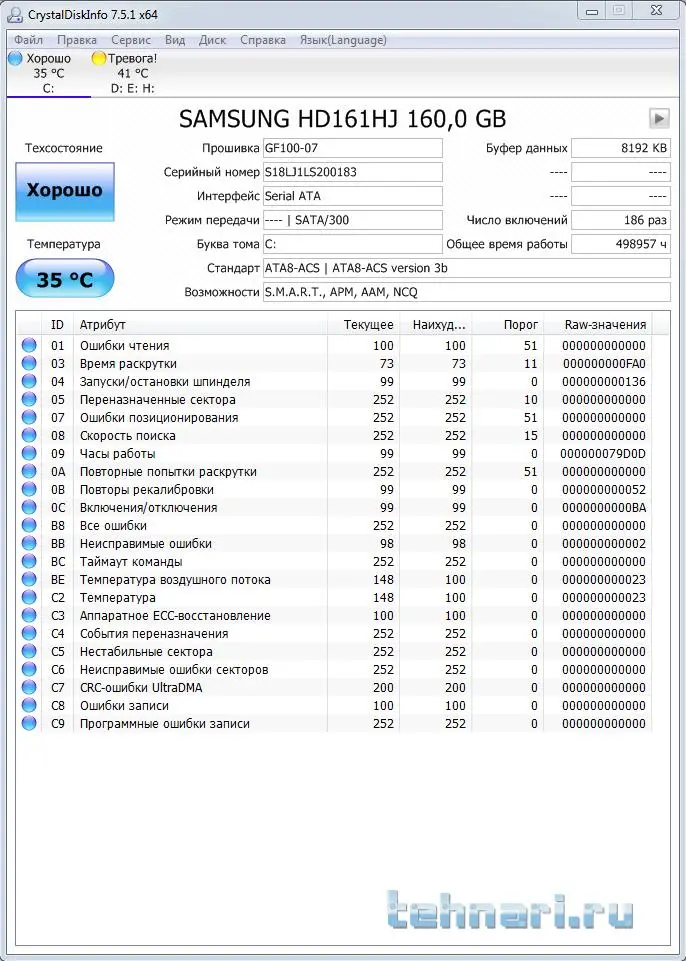
Task: Click status icon of Скорость поиска row
Action: (29, 436)
